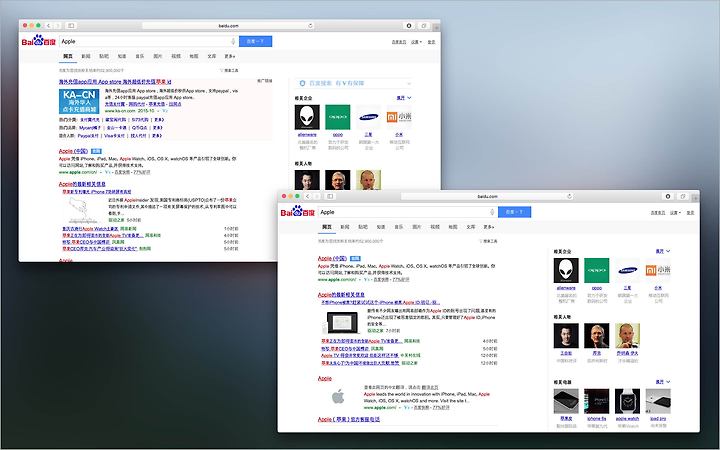Switch to 新闻 tab in the rear window

86,56
